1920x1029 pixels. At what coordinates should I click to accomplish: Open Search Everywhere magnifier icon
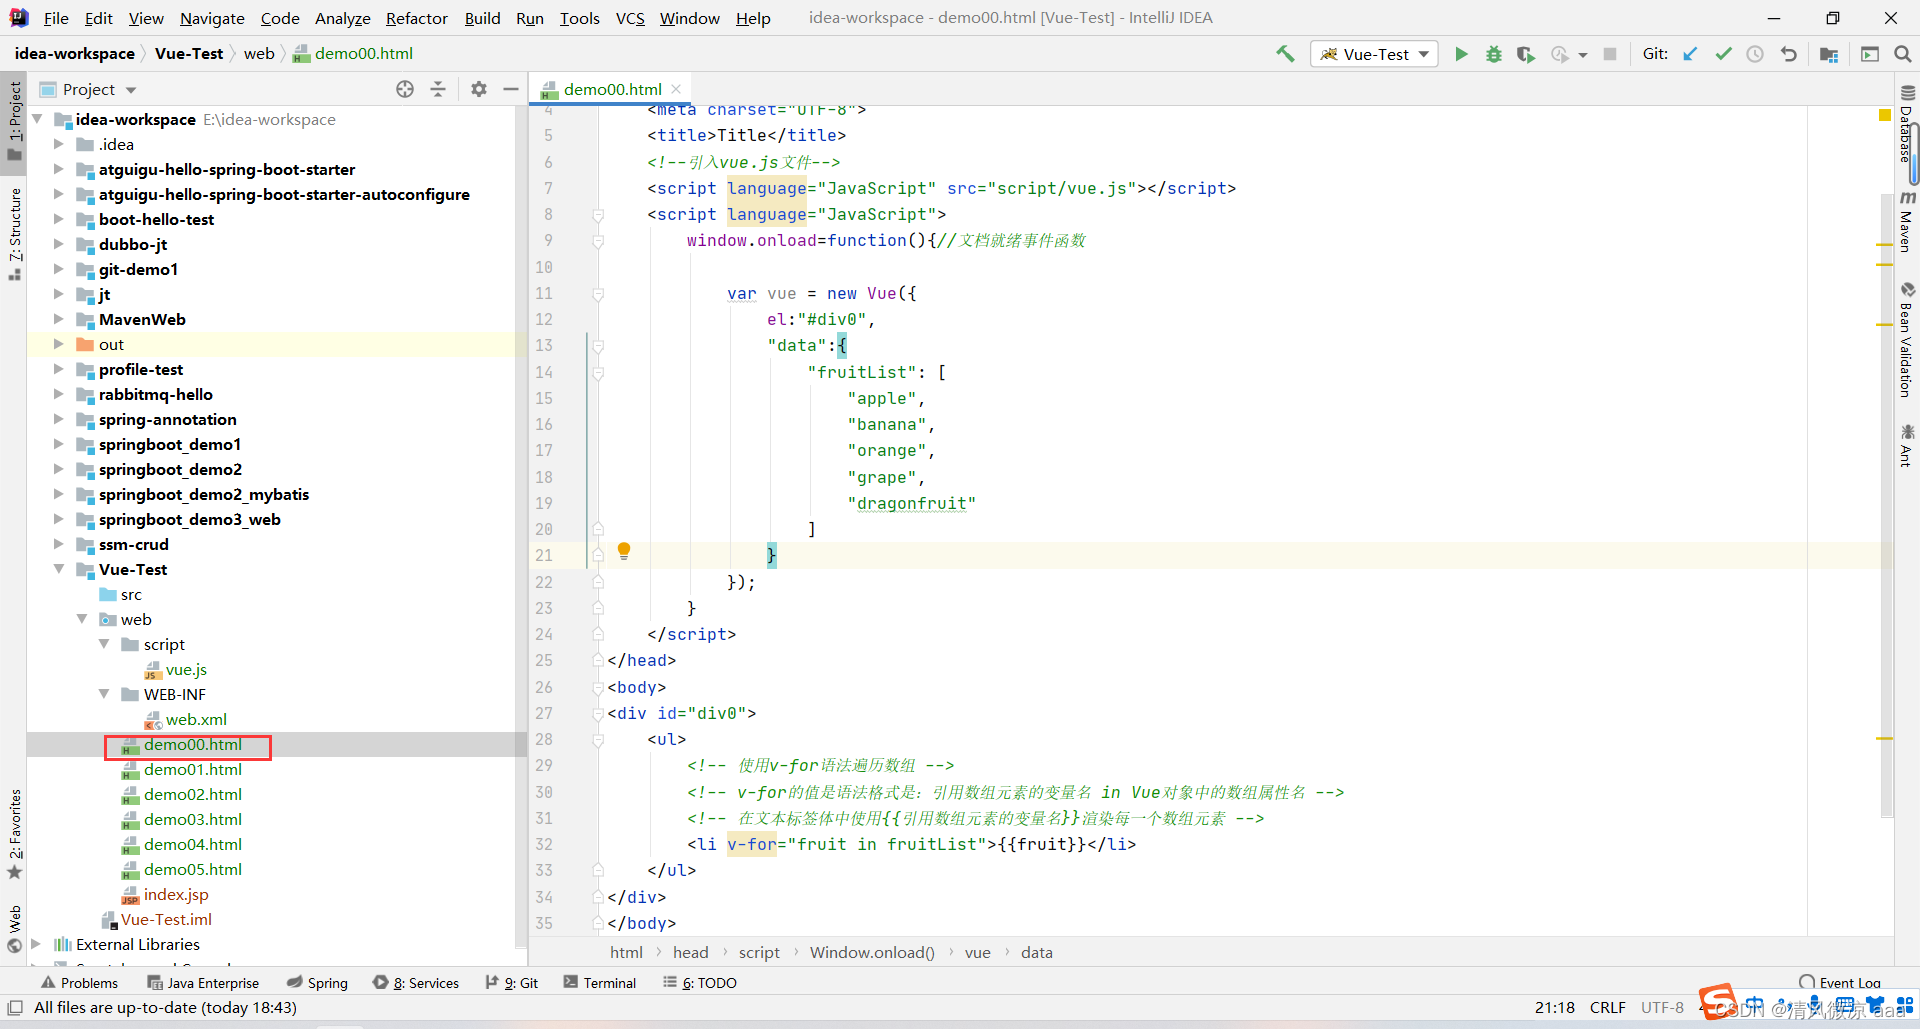coord(1903,54)
